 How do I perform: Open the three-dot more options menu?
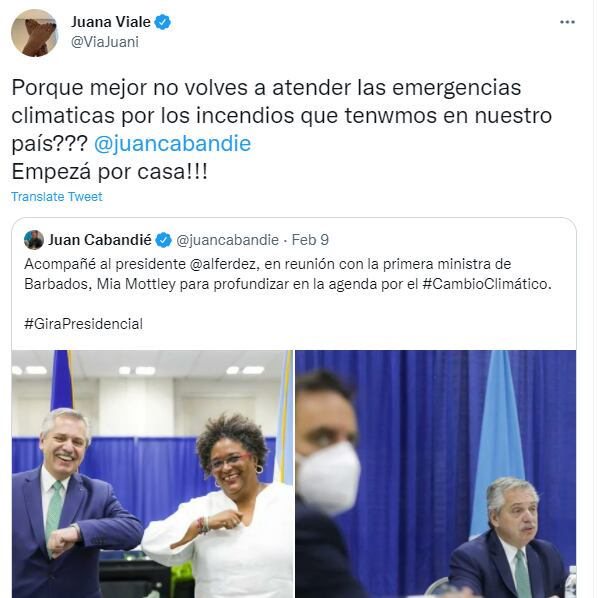[567, 22]
